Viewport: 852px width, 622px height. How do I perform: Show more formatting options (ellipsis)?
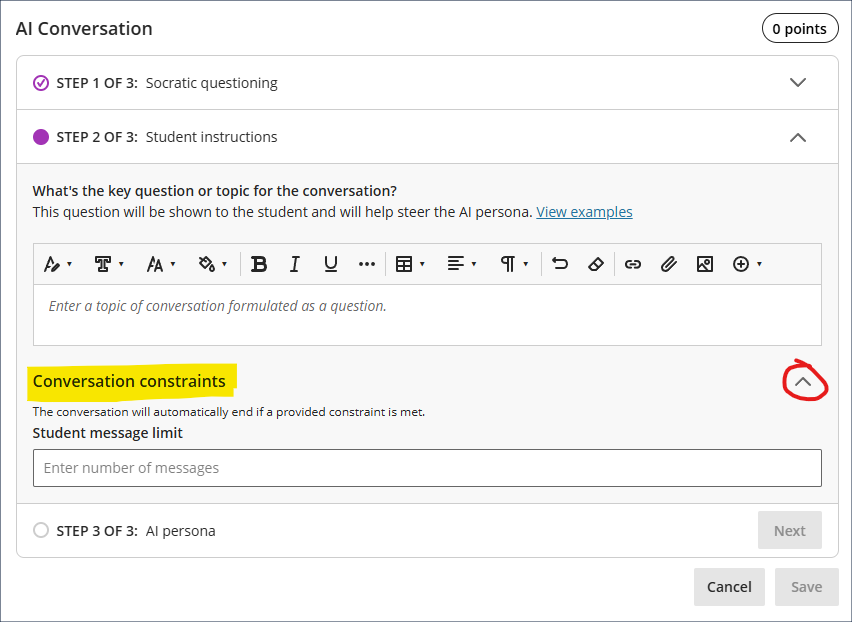[366, 264]
